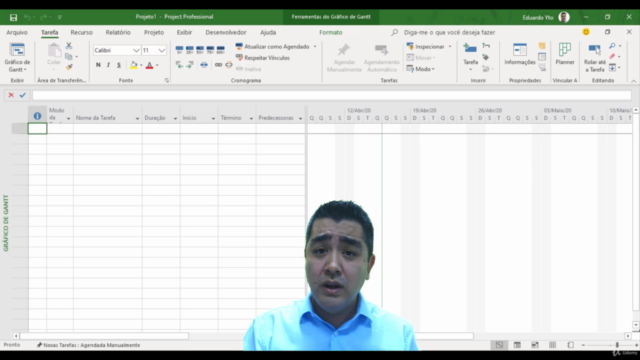The image size is (640, 360).
Task: Switch to the Projeto tab
Action: point(153,32)
